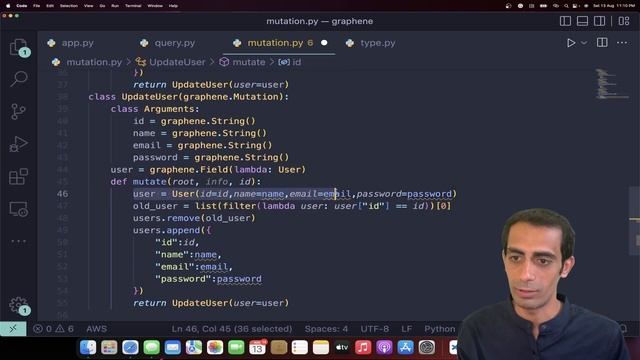This screenshot has height=360, width=640.
Task: Open the Run and Debug view
Action: [18, 144]
